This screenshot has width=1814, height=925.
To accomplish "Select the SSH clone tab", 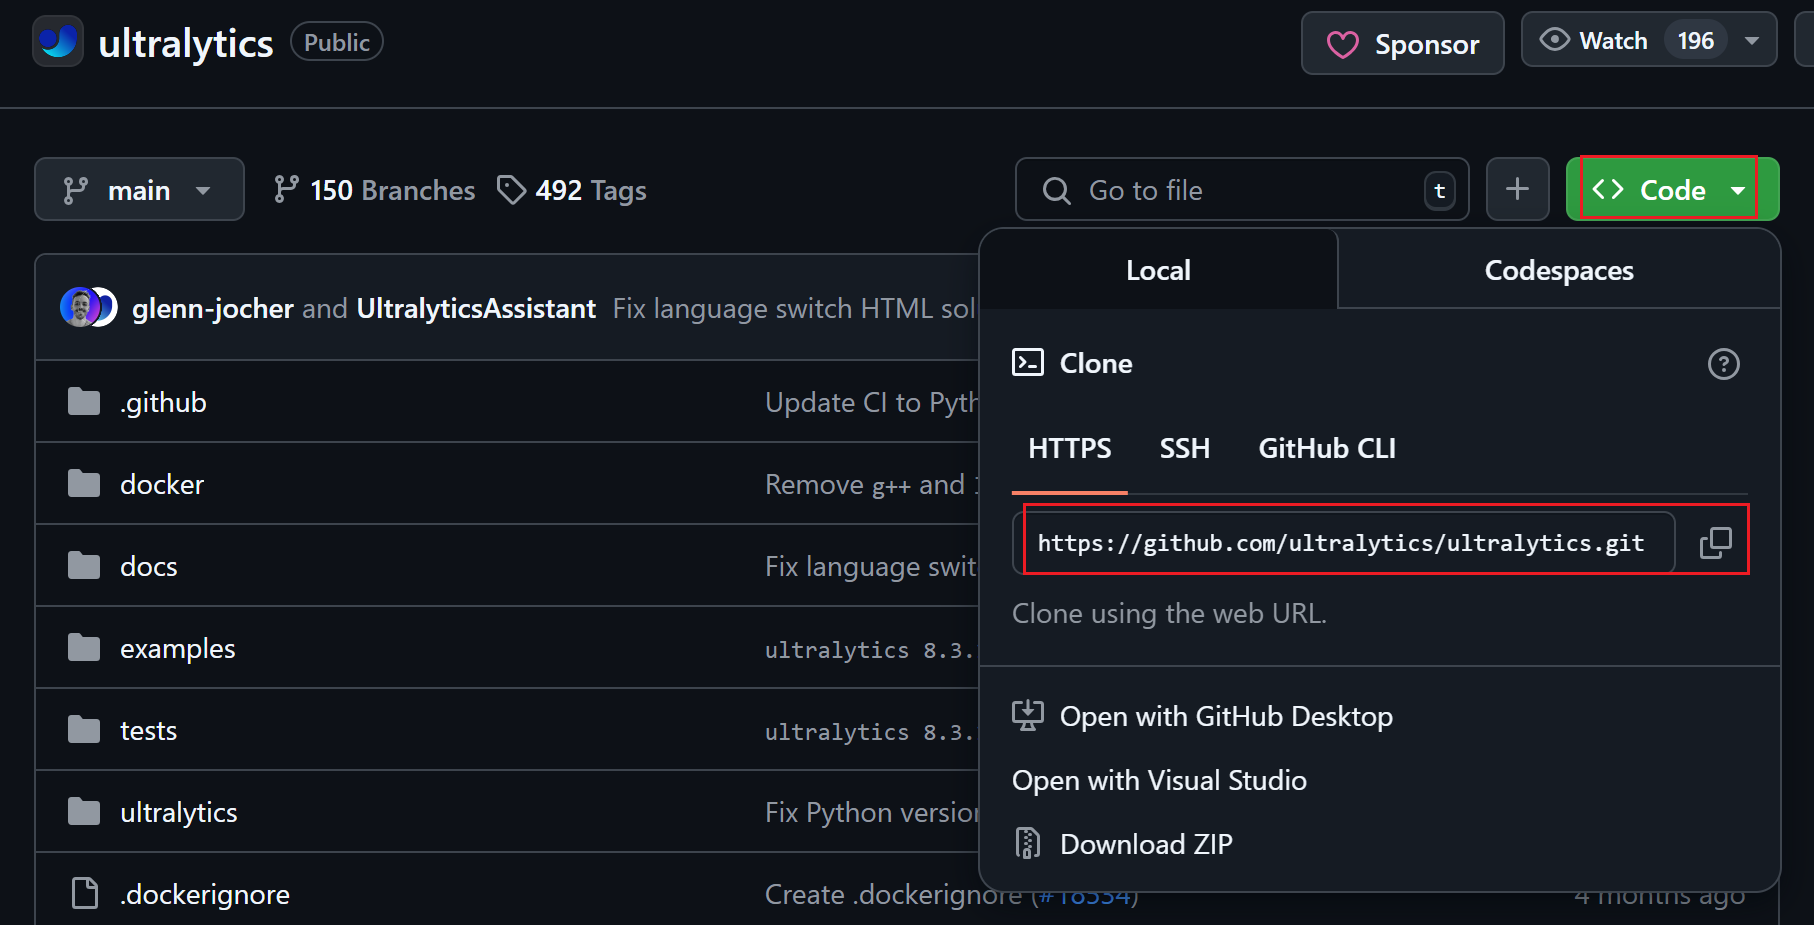I will click(x=1184, y=448).
